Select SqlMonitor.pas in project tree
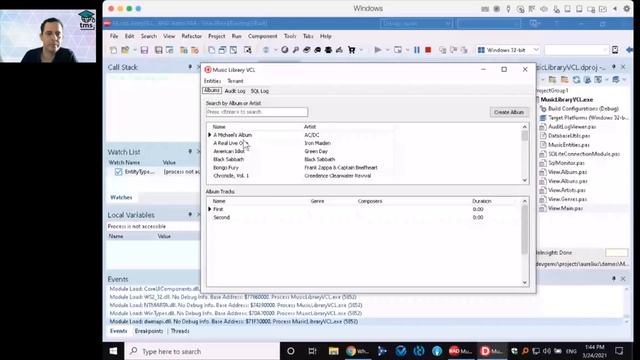 pyautogui.click(x=567, y=163)
